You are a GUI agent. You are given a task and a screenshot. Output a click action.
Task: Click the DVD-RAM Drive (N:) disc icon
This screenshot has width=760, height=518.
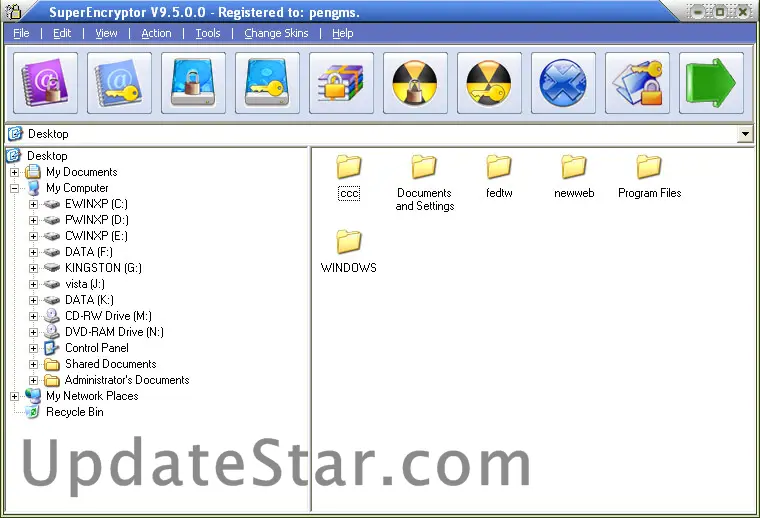(x=52, y=332)
